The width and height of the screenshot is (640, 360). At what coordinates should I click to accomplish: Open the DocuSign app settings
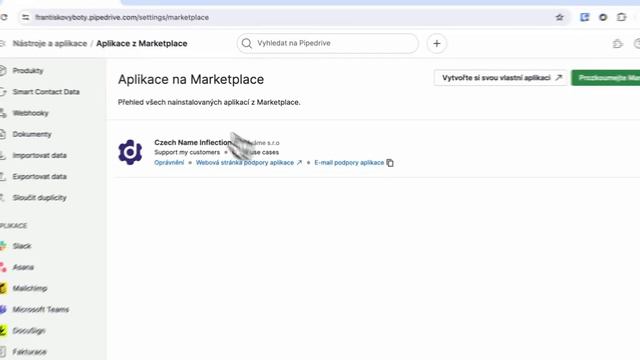29,331
